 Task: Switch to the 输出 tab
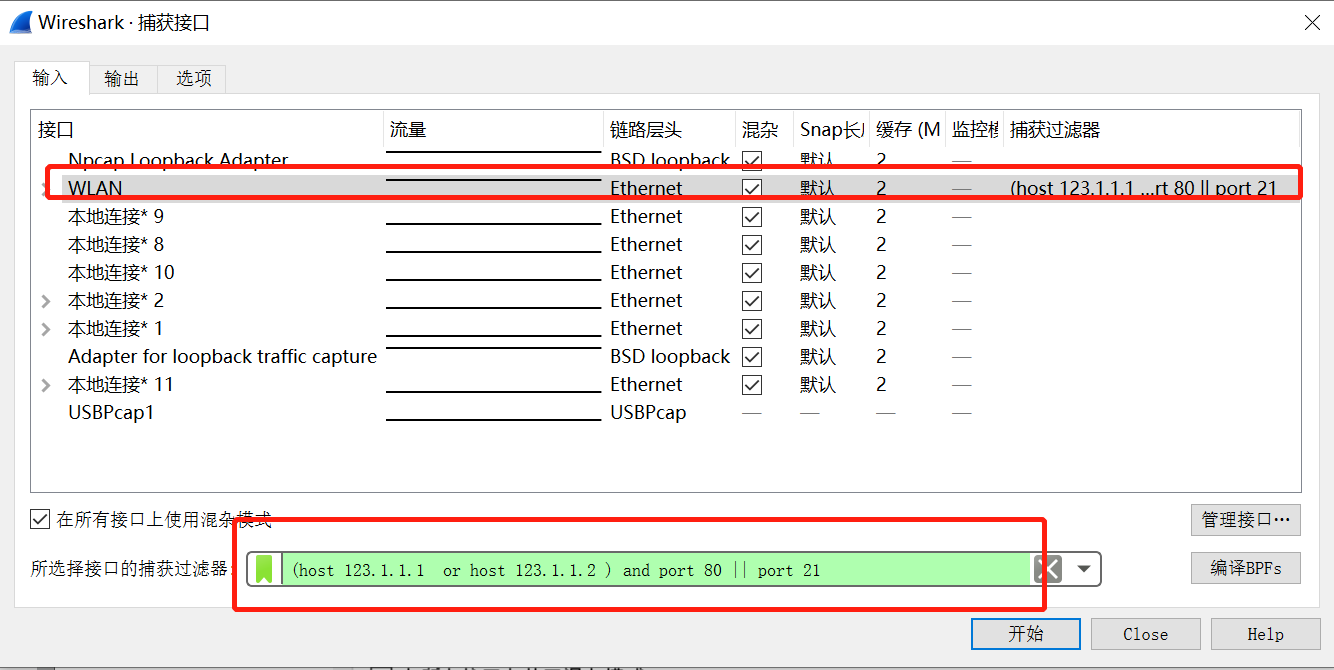122,78
